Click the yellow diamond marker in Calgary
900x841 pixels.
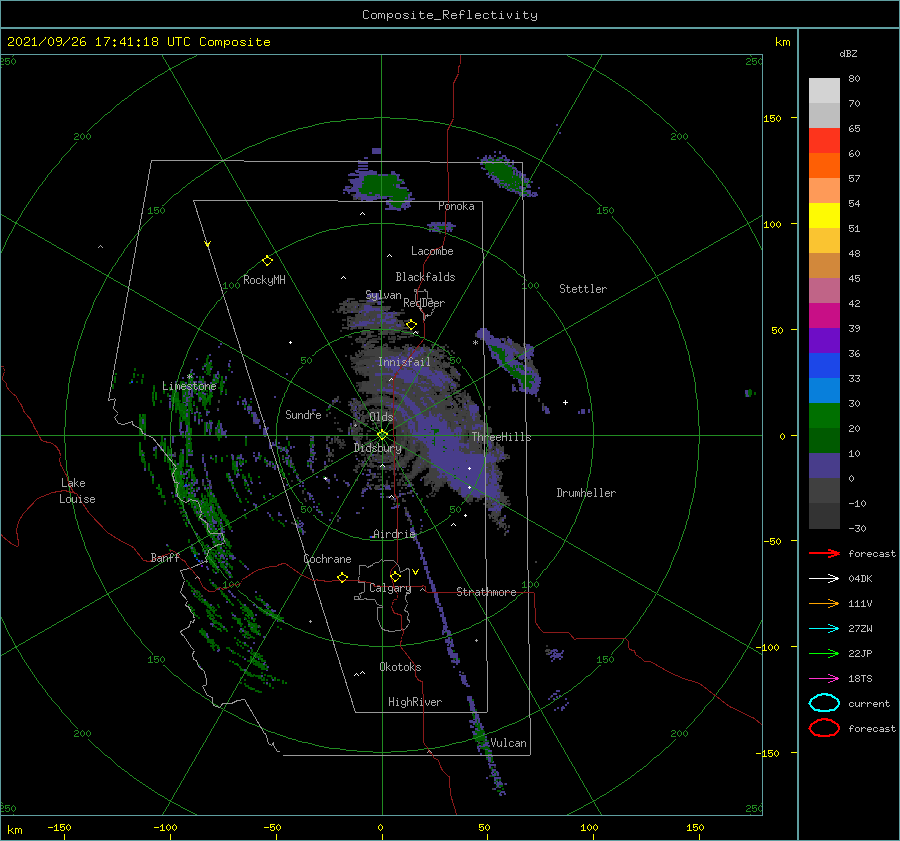tap(395, 576)
